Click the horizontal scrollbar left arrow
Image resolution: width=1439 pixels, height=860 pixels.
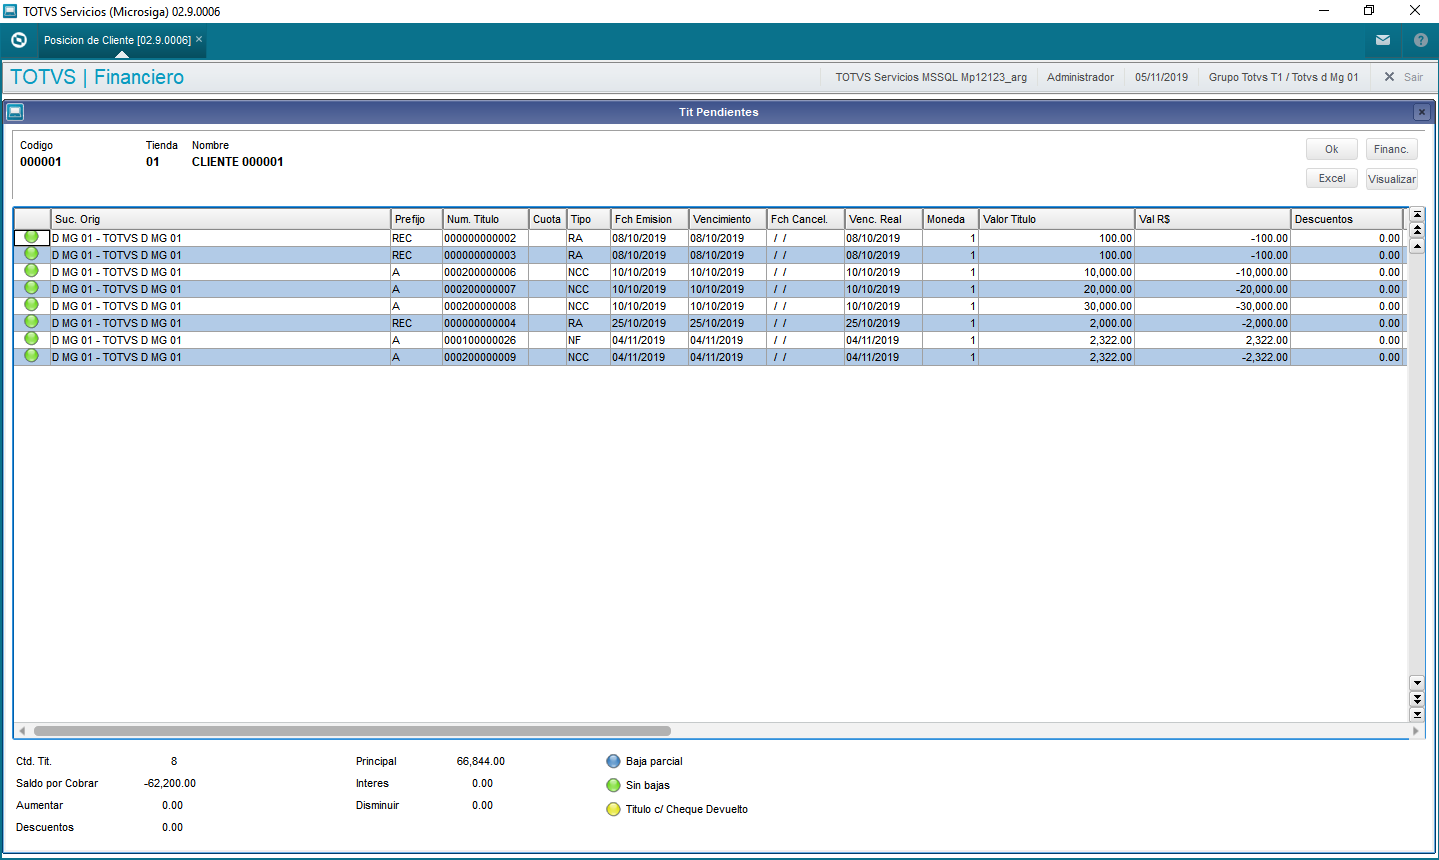click(x=22, y=731)
